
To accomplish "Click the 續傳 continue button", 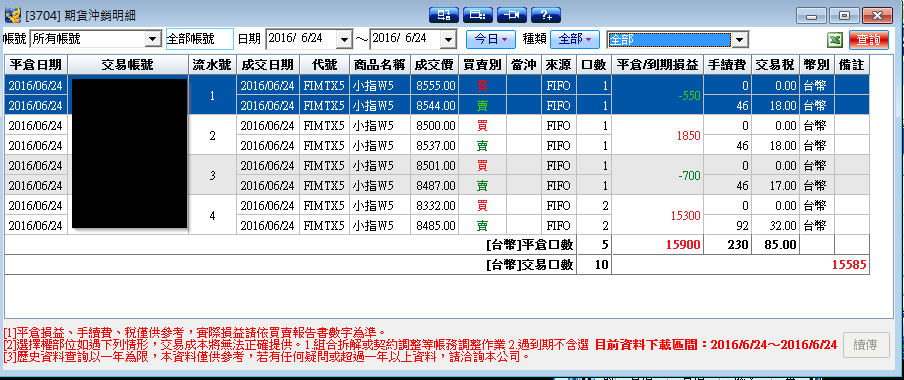I will [866, 345].
